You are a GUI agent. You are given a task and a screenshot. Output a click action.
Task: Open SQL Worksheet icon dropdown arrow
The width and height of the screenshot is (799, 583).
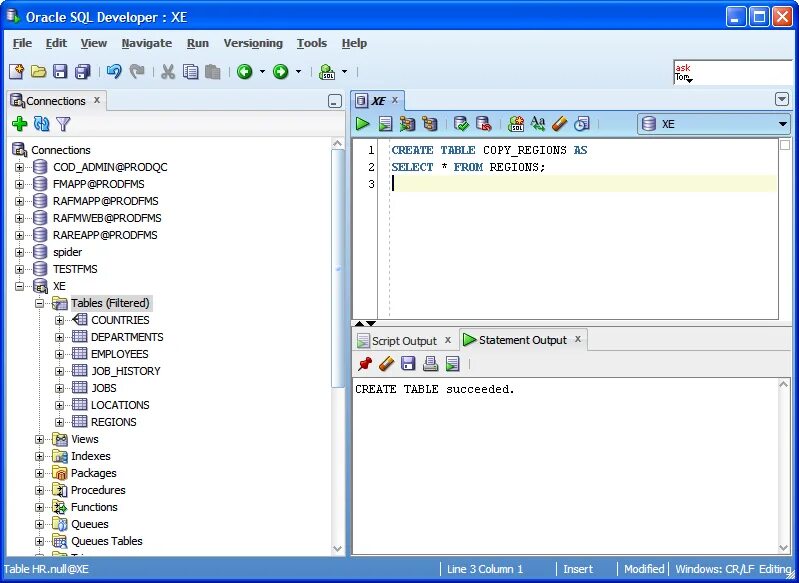click(344, 72)
